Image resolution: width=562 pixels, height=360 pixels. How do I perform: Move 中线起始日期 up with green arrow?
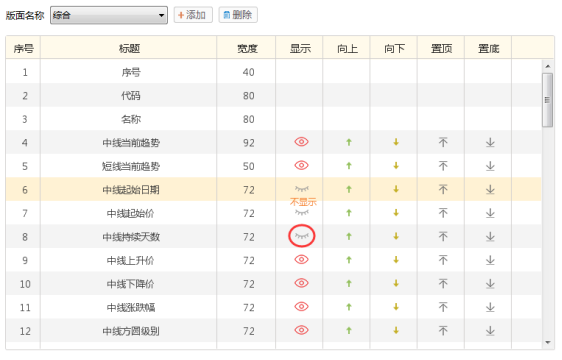(349, 189)
